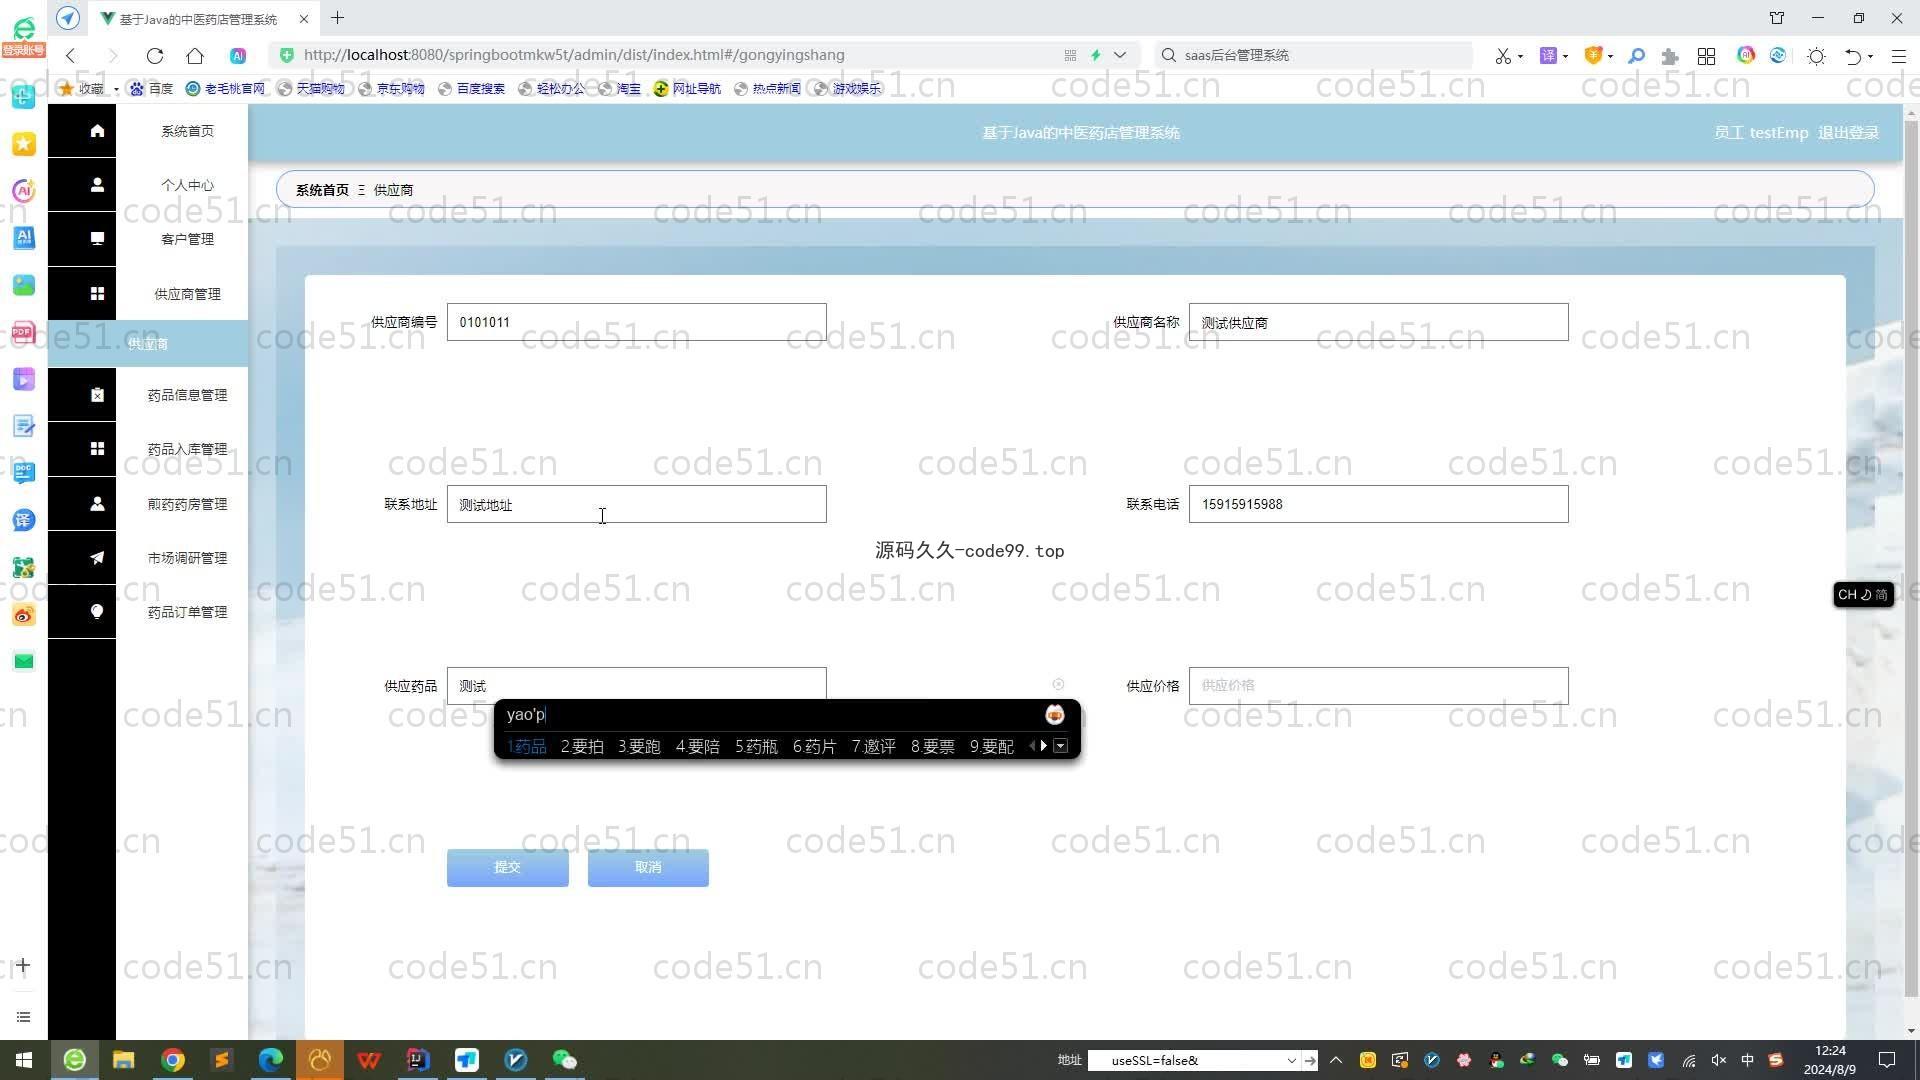
Task: Click the saas后台管理系统 search box
Action: (x=1315, y=55)
